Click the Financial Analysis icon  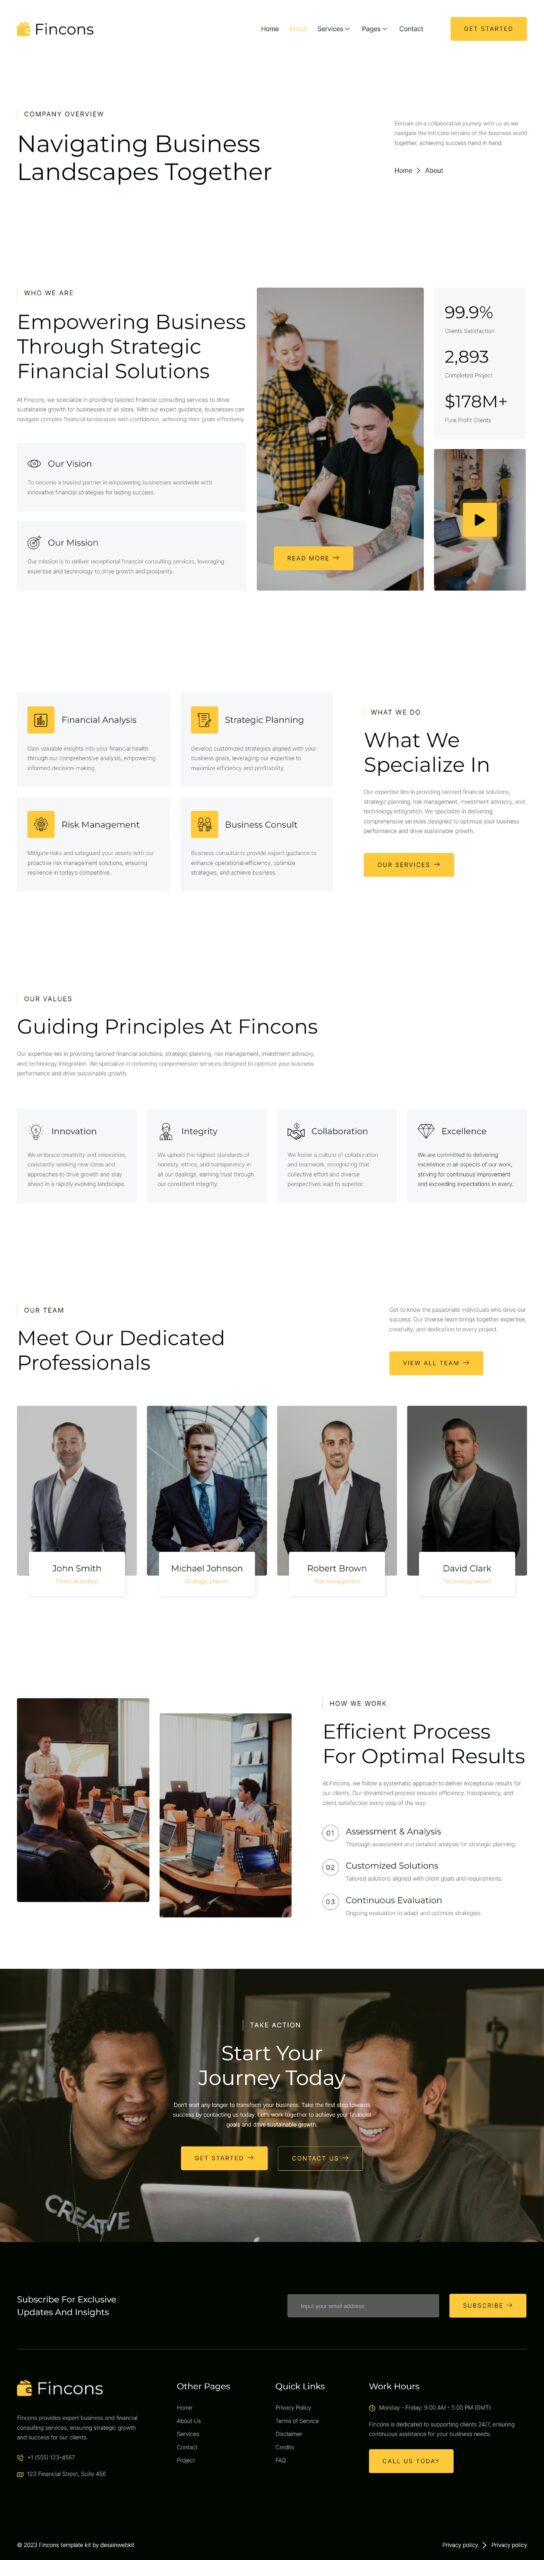41,719
